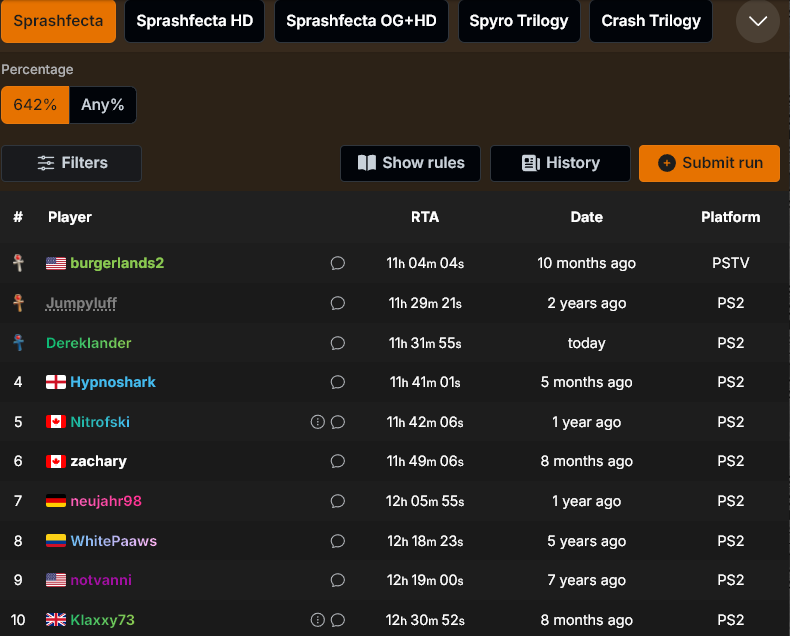Screen dimensions: 790x636
Task: Click the info icon on Klaxxy73 row
Action: click(x=317, y=620)
